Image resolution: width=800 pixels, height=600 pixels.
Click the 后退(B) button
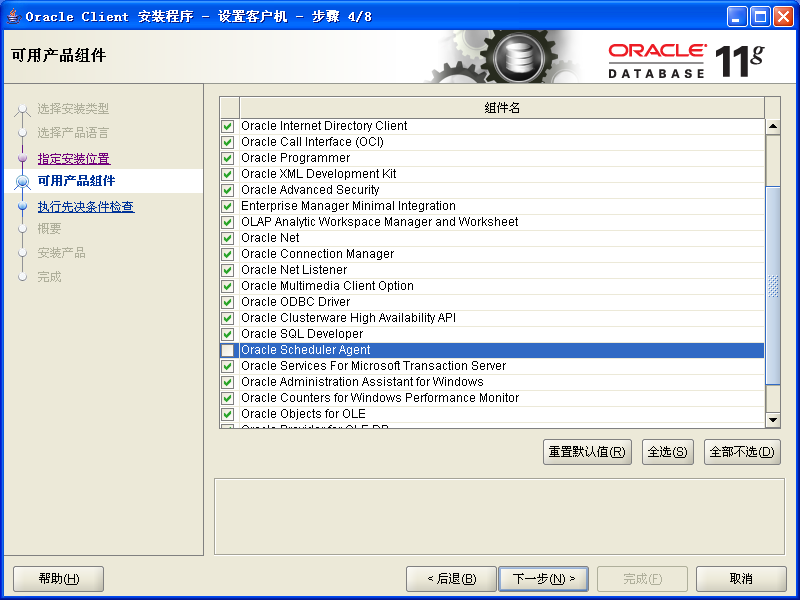(451, 579)
